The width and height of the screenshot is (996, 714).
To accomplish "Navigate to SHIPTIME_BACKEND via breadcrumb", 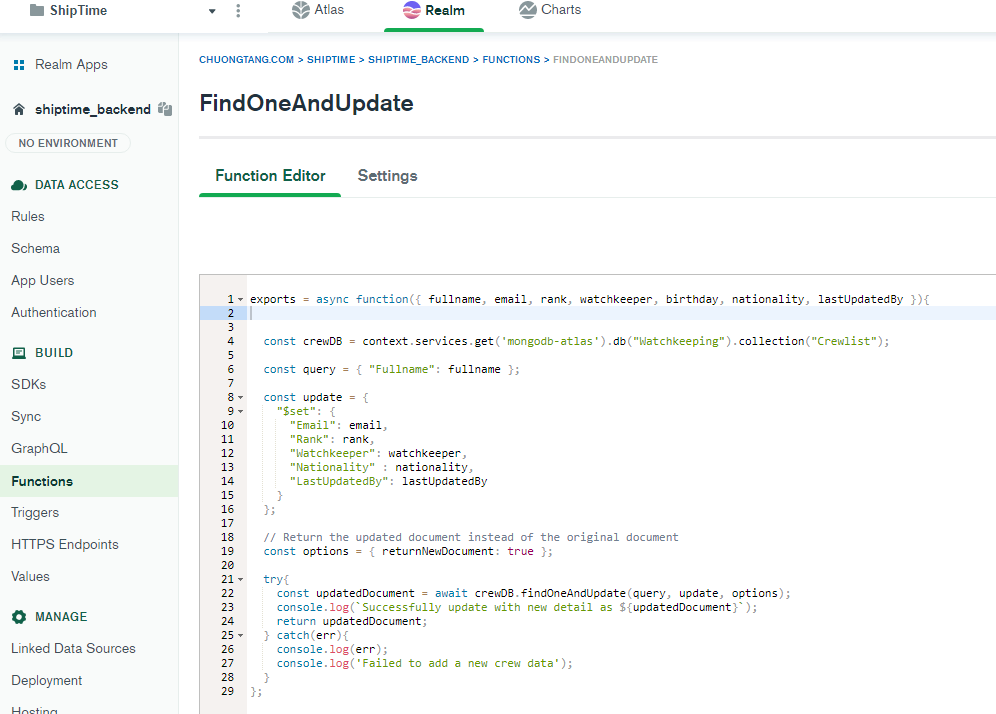I will [x=418, y=59].
